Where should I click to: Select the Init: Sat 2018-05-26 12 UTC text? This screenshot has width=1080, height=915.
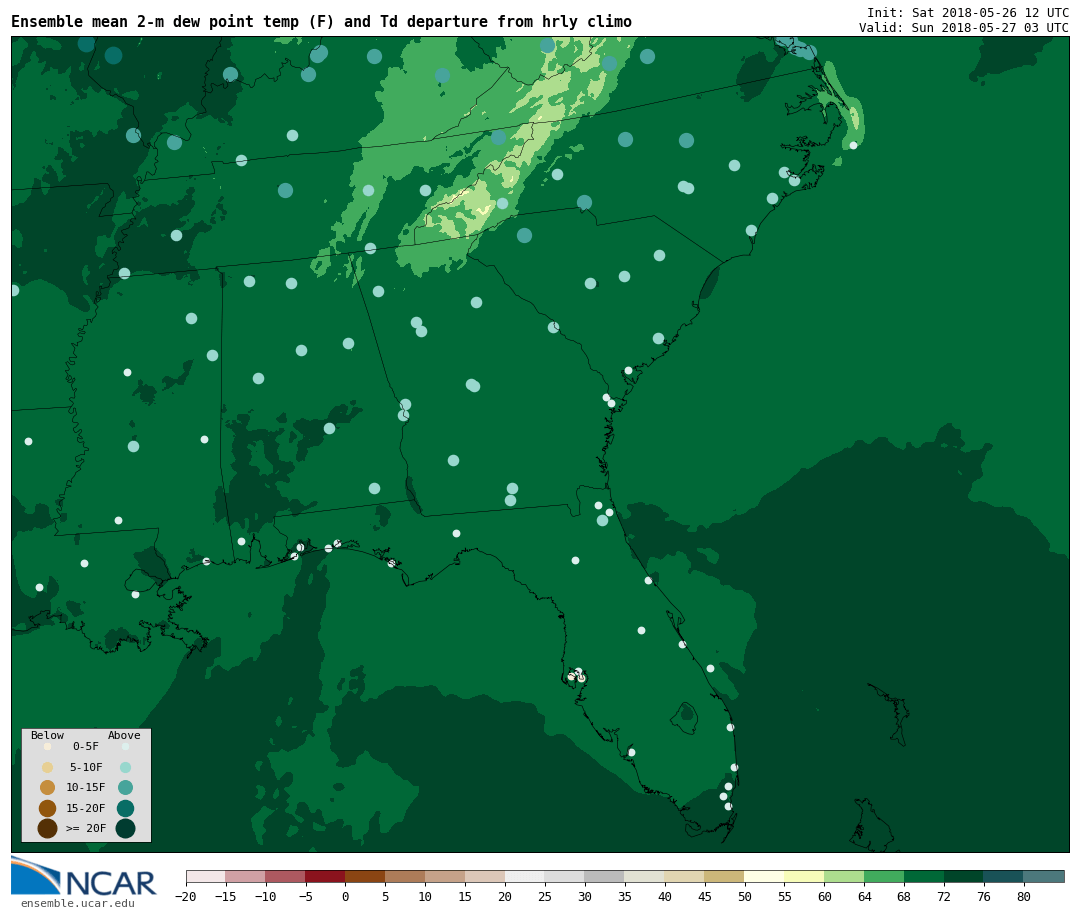pyautogui.click(x=968, y=12)
